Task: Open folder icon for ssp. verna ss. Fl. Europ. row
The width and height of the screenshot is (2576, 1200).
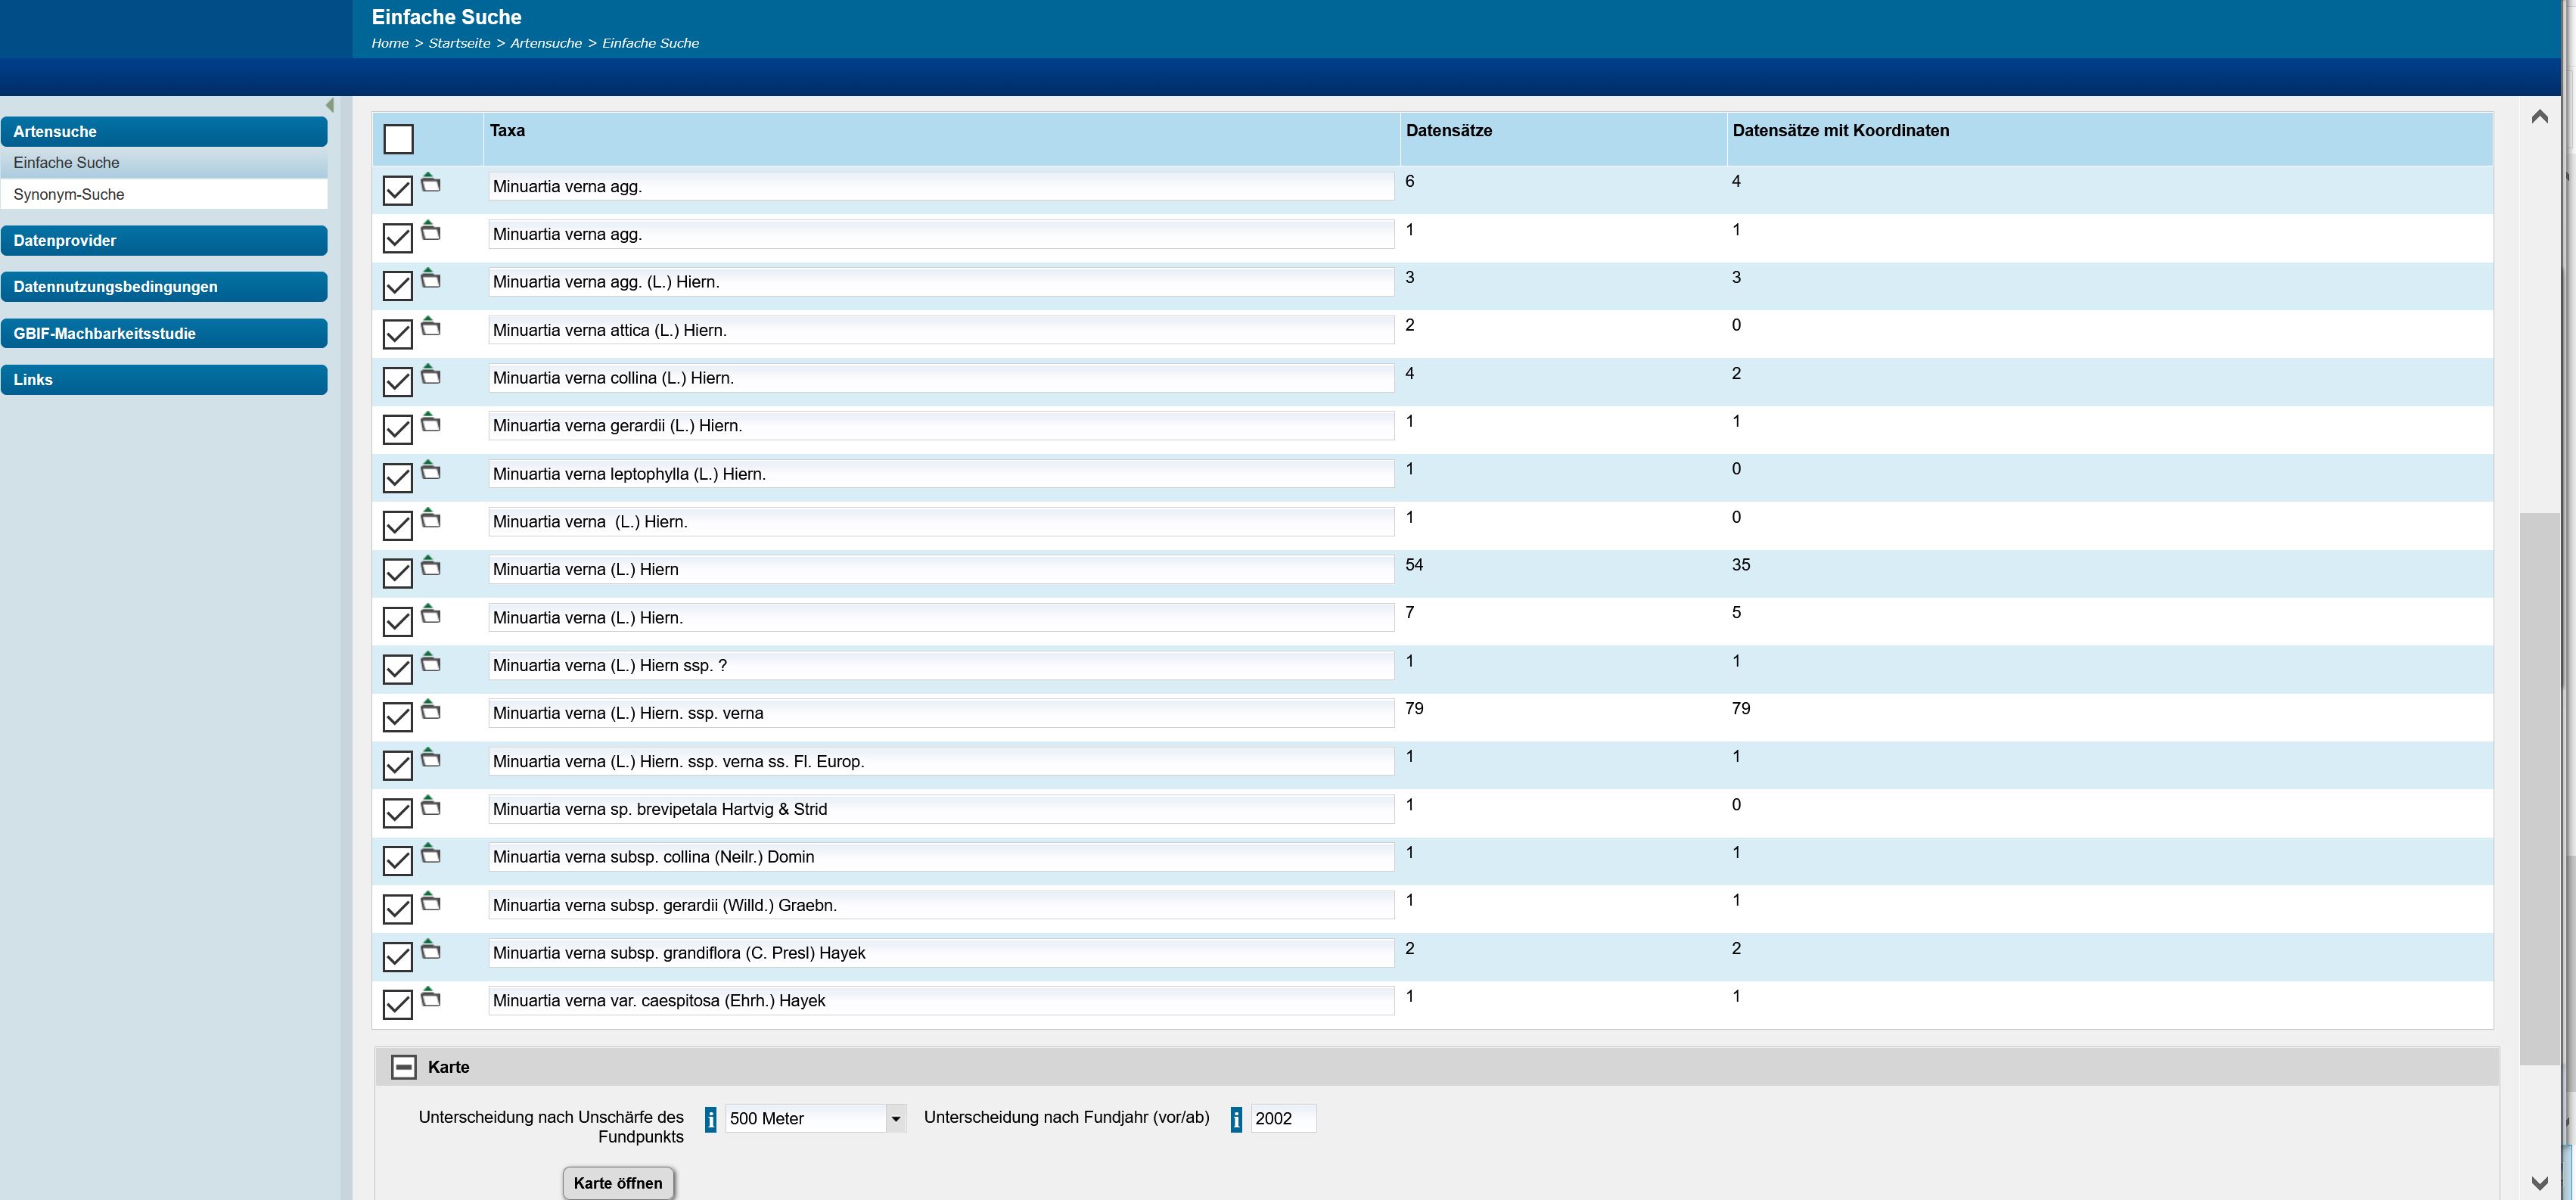Action: (430, 759)
